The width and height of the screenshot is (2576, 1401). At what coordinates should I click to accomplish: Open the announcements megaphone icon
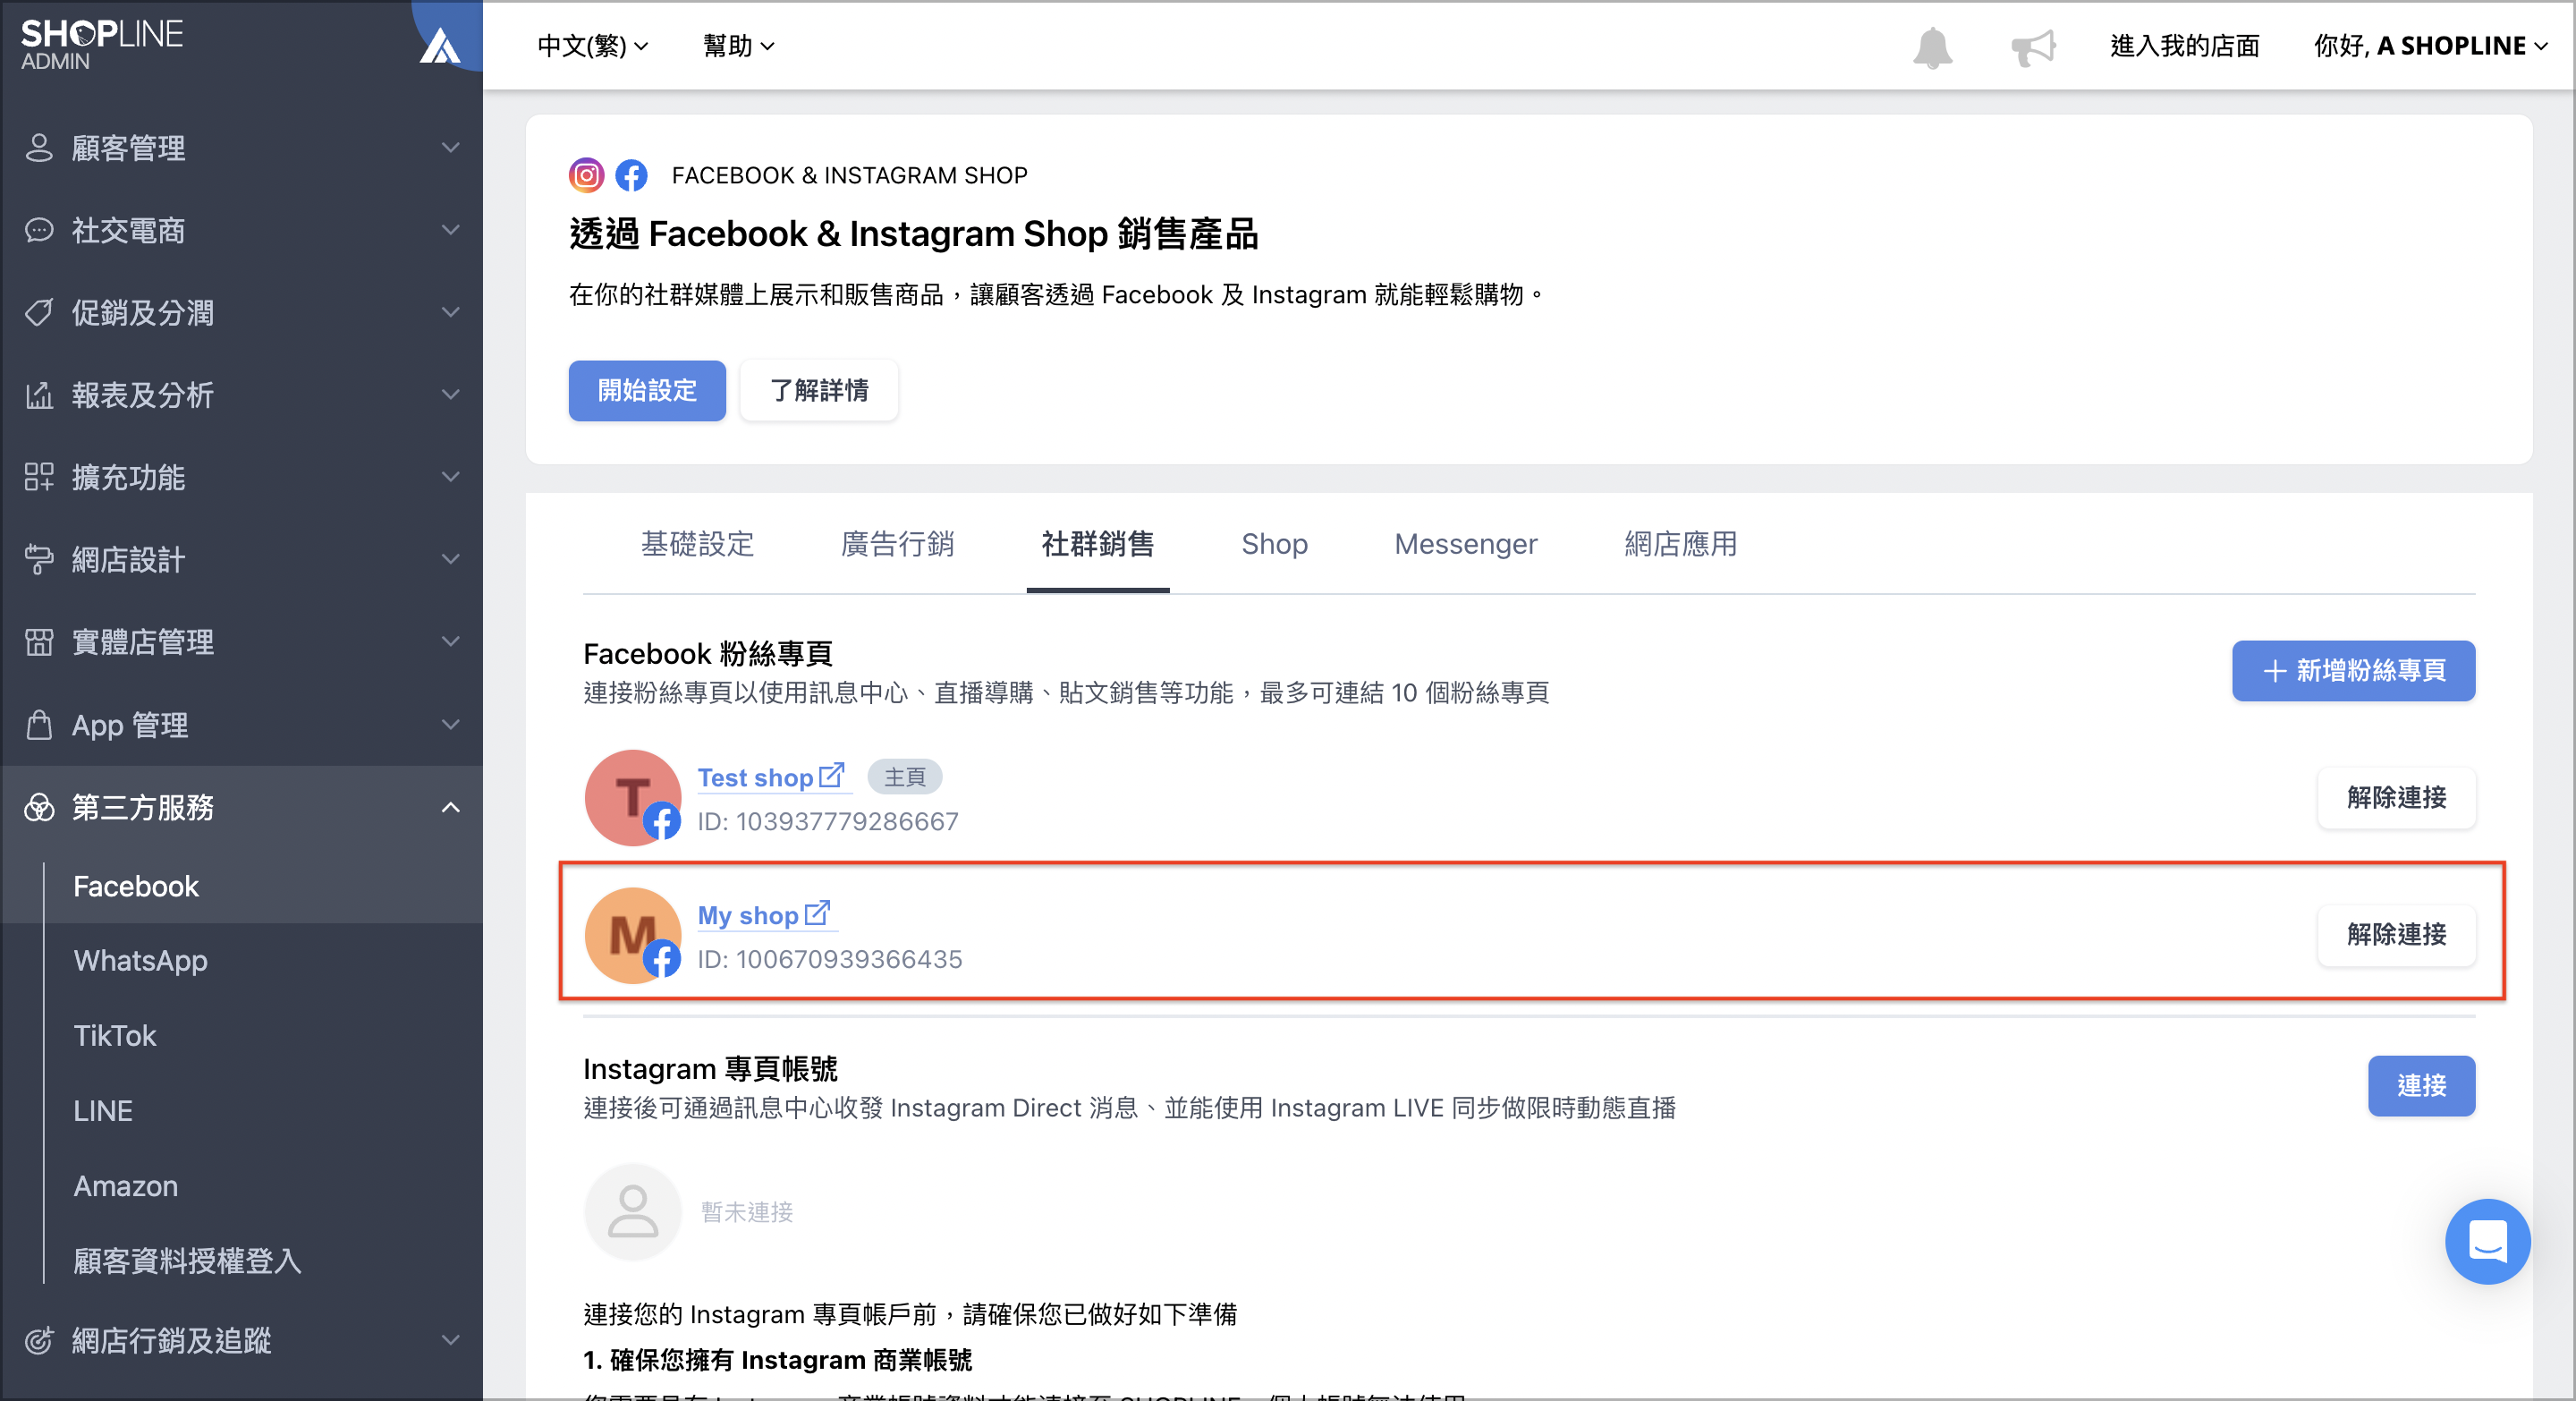click(x=2033, y=47)
